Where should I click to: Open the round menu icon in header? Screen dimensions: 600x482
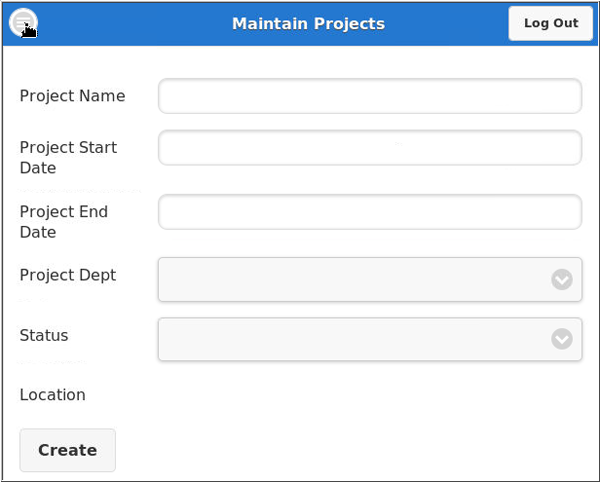pos(23,23)
